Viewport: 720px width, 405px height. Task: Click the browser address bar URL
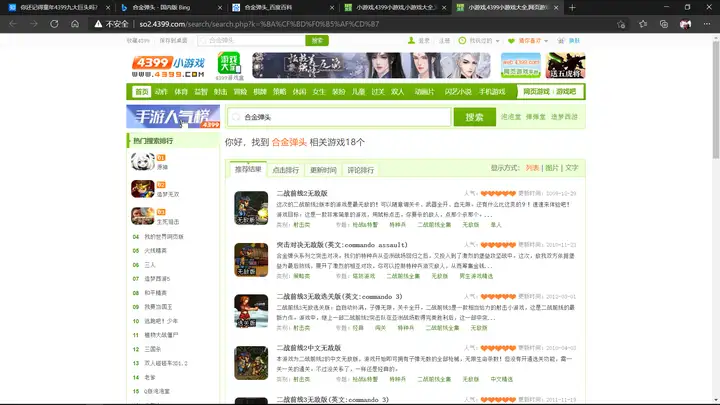tap(259, 24)
